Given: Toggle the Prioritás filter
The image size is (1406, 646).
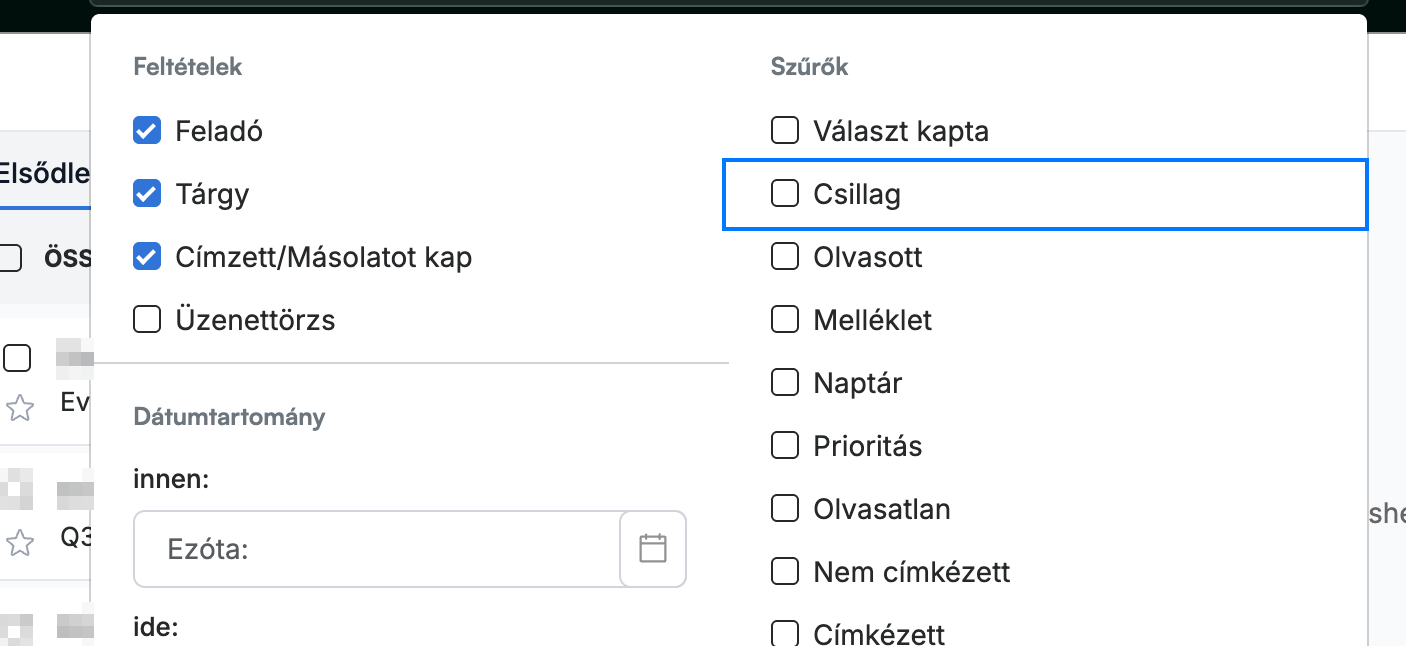Looking at the screenshot, I should pos(785,445).
